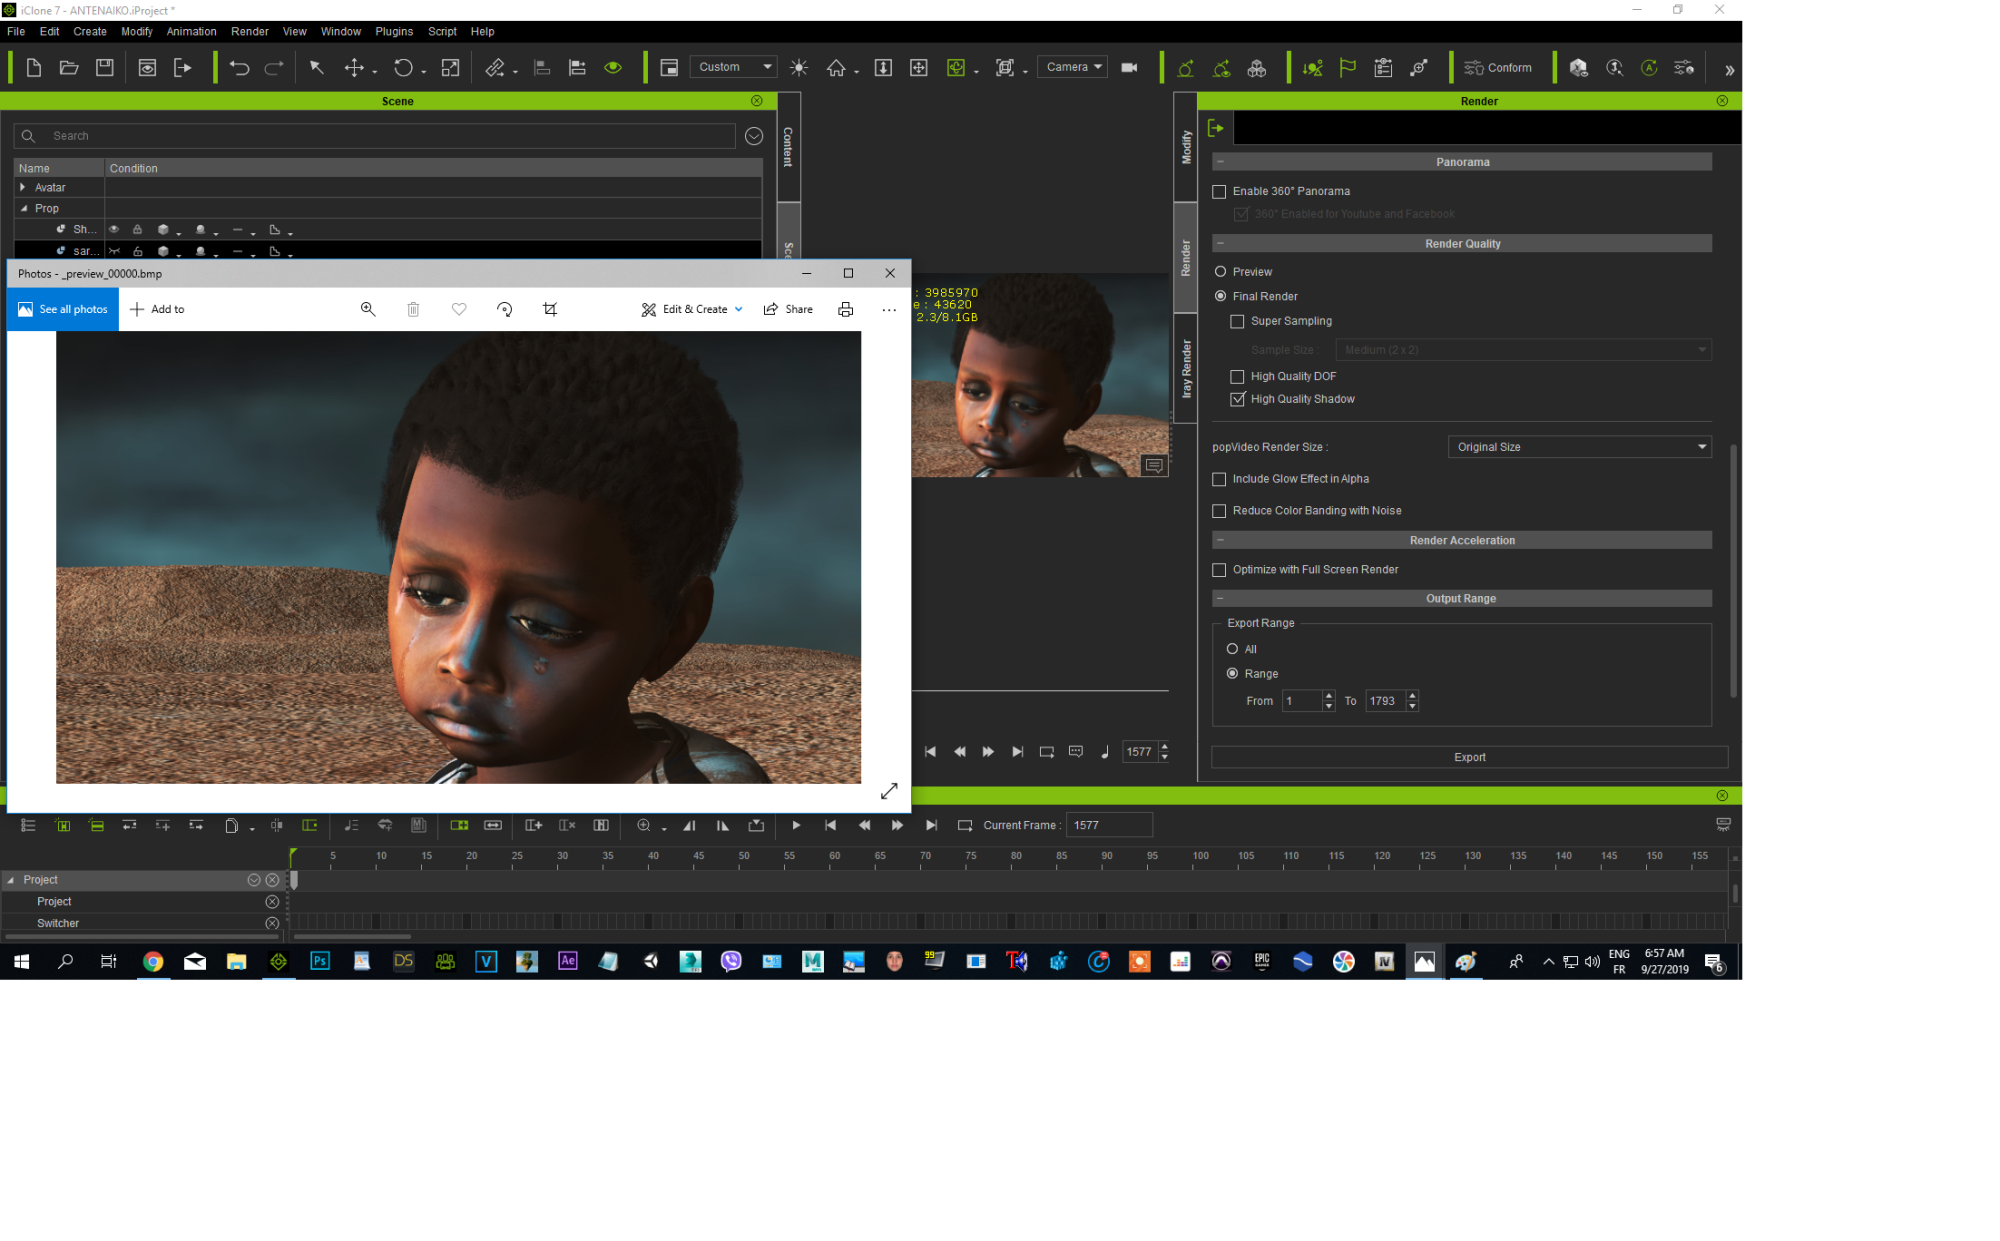Click See all photos button
Image resolution: width=2000 pixels, height=1241 pixels.
click(63, 310)
